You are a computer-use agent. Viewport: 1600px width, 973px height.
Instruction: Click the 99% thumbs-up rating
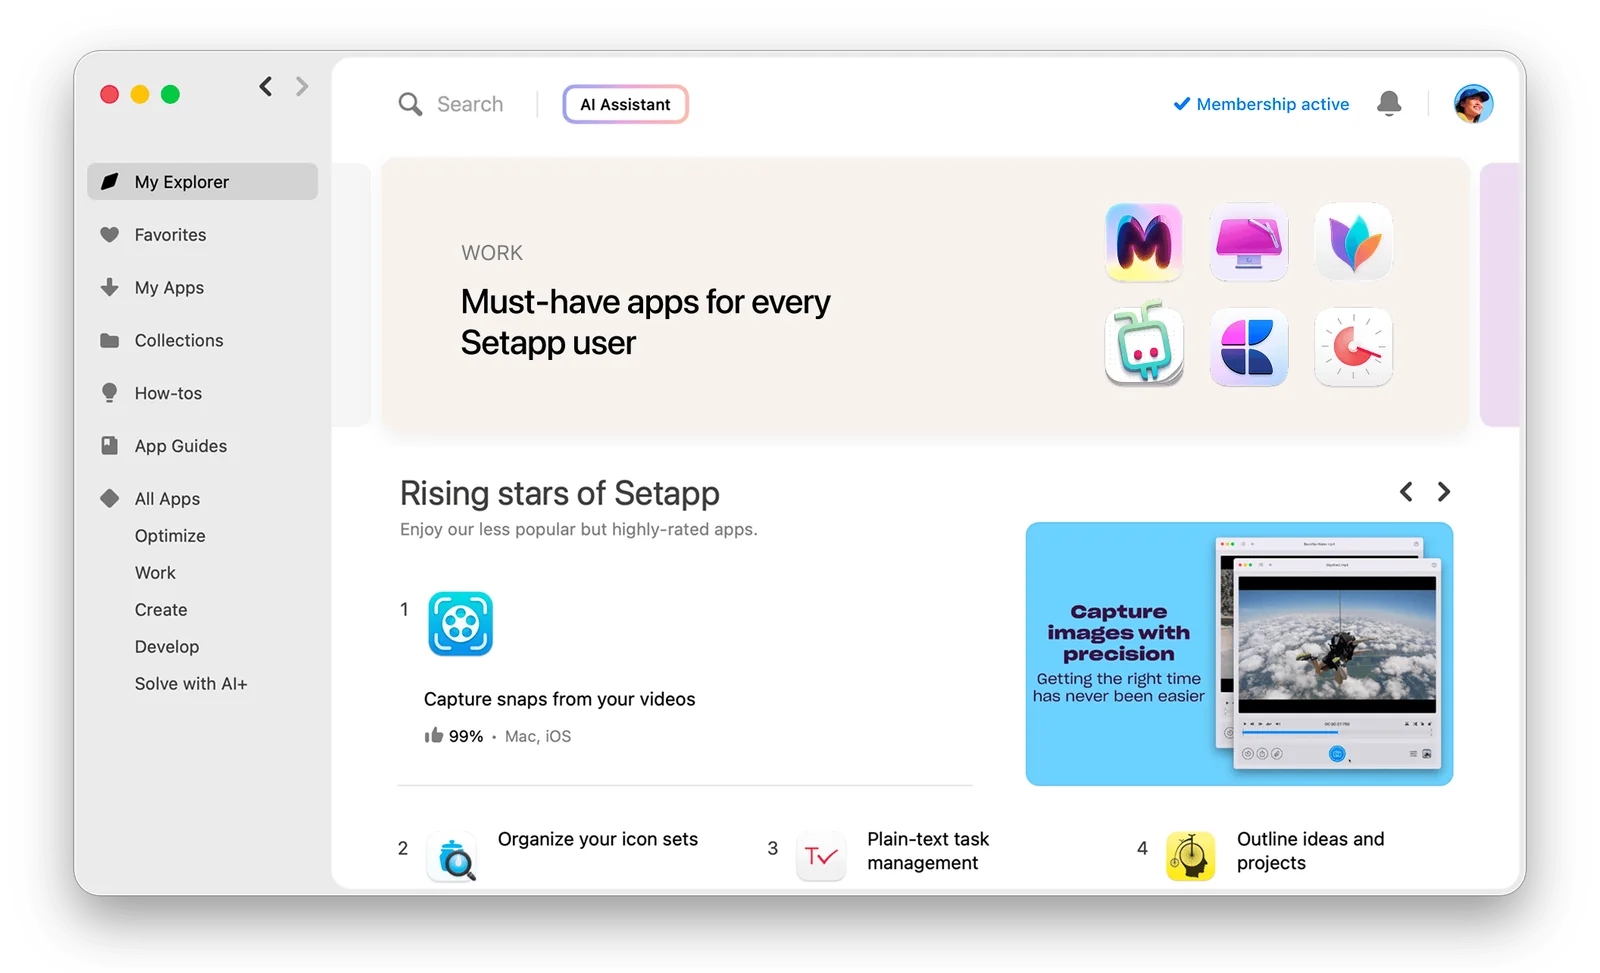454,736
